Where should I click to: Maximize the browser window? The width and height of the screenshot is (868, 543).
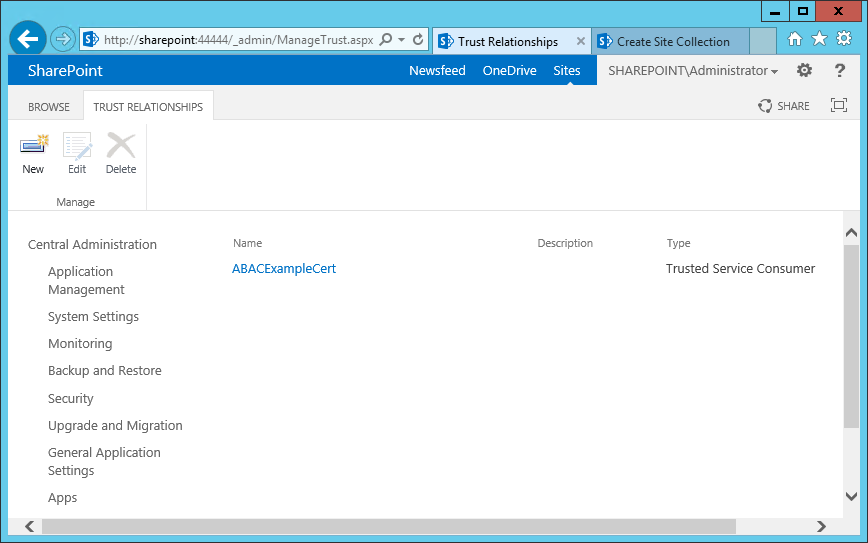tap(803, 11)
